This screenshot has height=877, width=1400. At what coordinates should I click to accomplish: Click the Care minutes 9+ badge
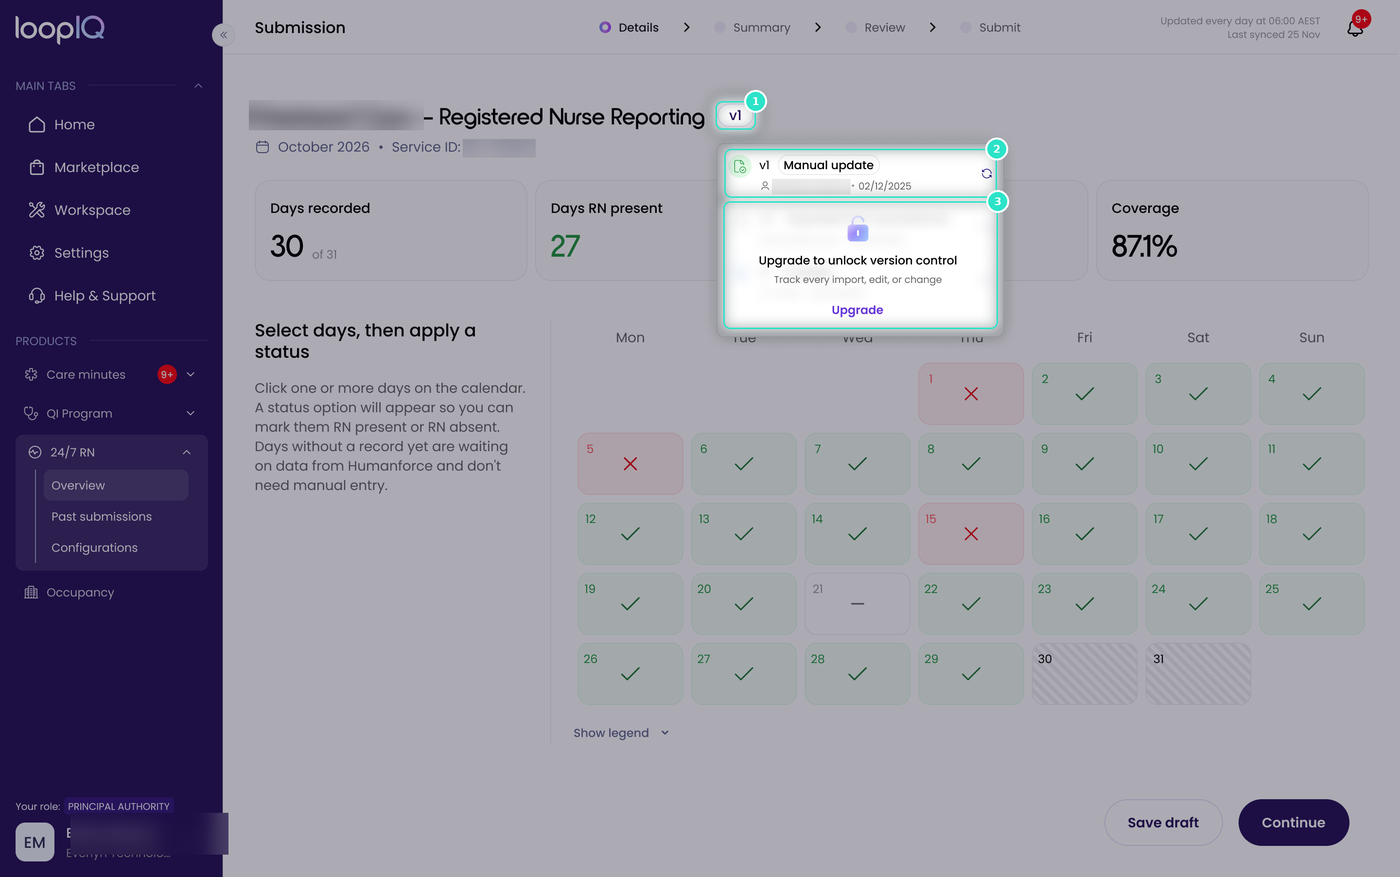(167, 374)
